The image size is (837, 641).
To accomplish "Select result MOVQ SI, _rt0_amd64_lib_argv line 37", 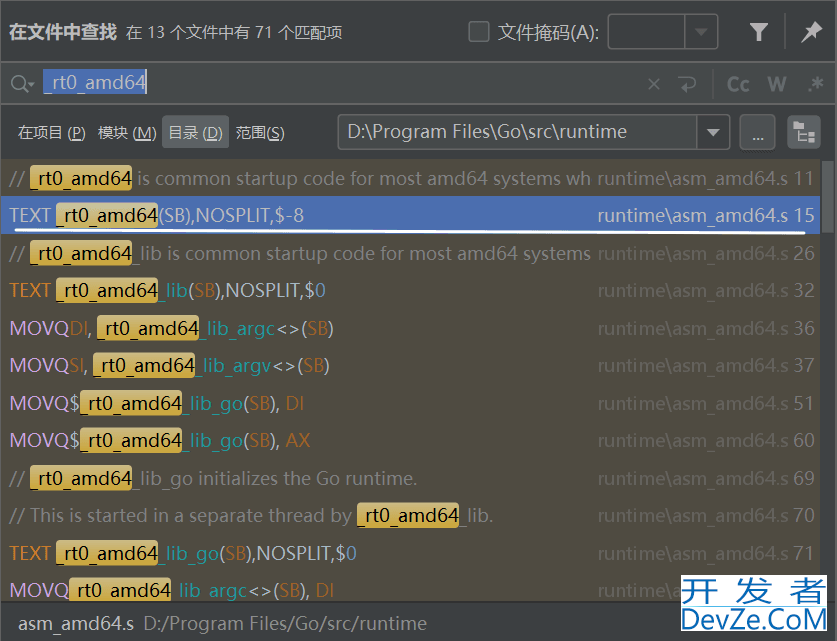I will tap(411, 366).
